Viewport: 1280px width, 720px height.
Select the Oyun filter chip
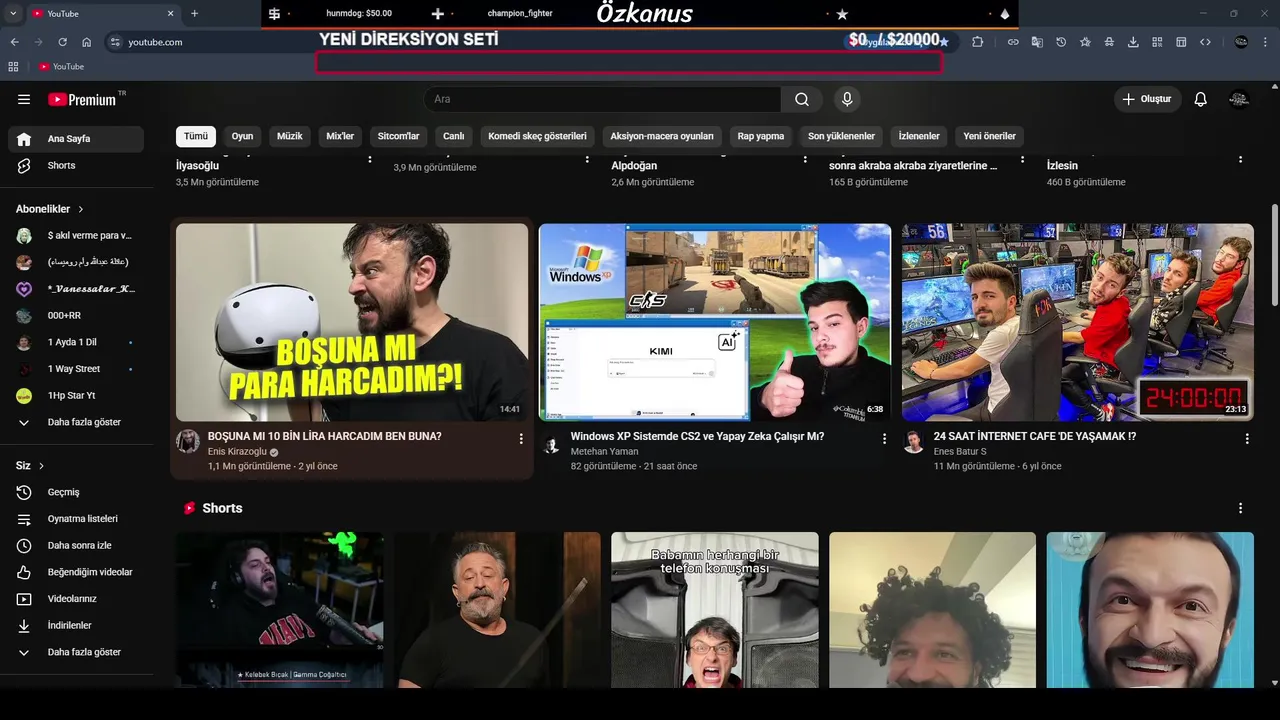coord(243,136)
